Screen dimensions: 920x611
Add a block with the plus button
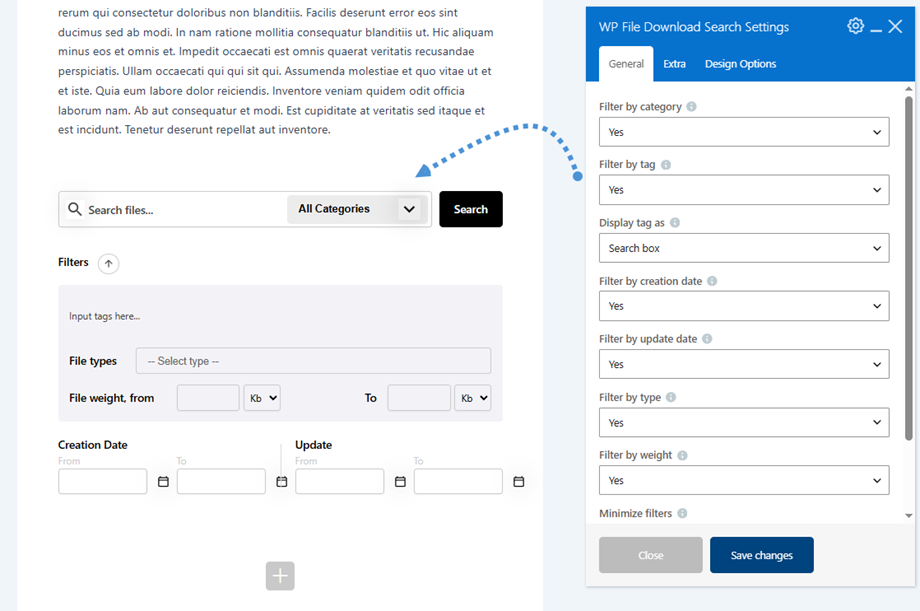280,576
